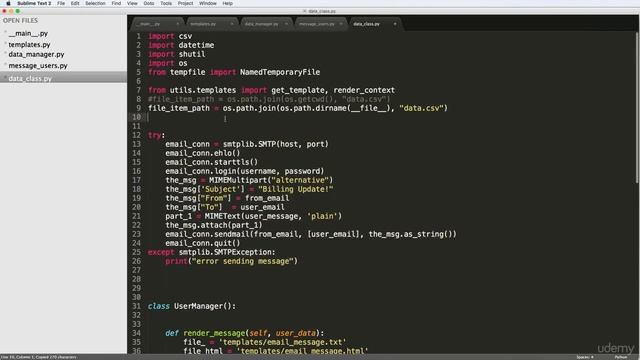Close the data_class.py tab
This screenshot has width=640, height=360.
coord(395,24)
